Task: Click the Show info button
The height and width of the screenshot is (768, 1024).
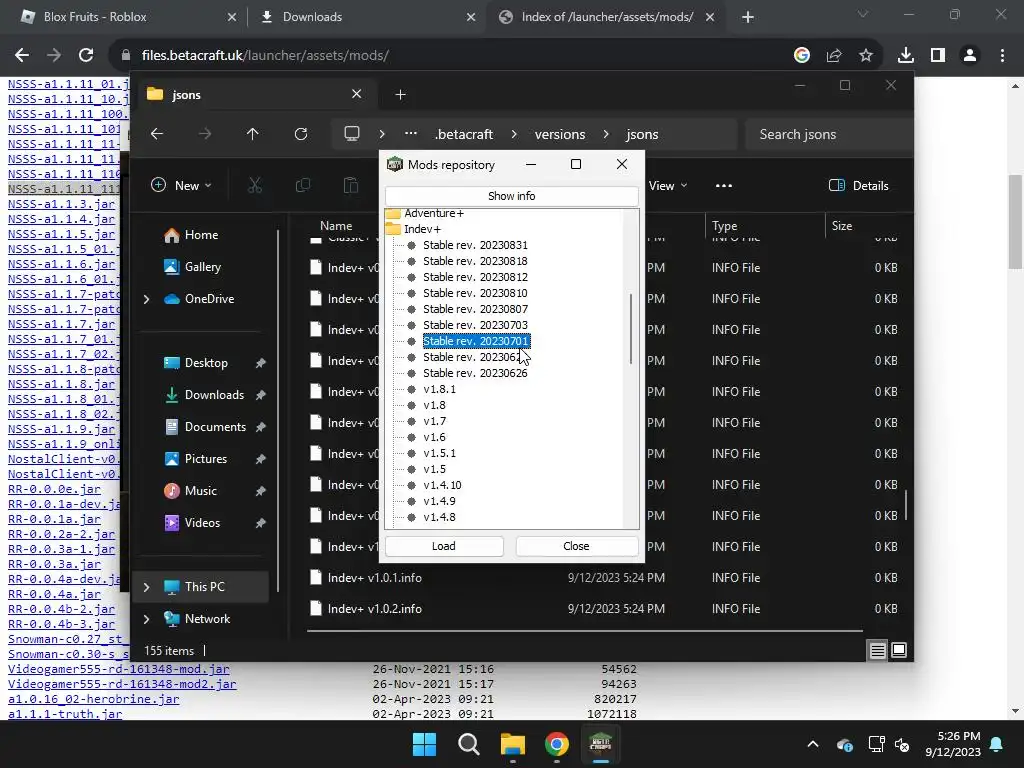Action: coord(511,196)
